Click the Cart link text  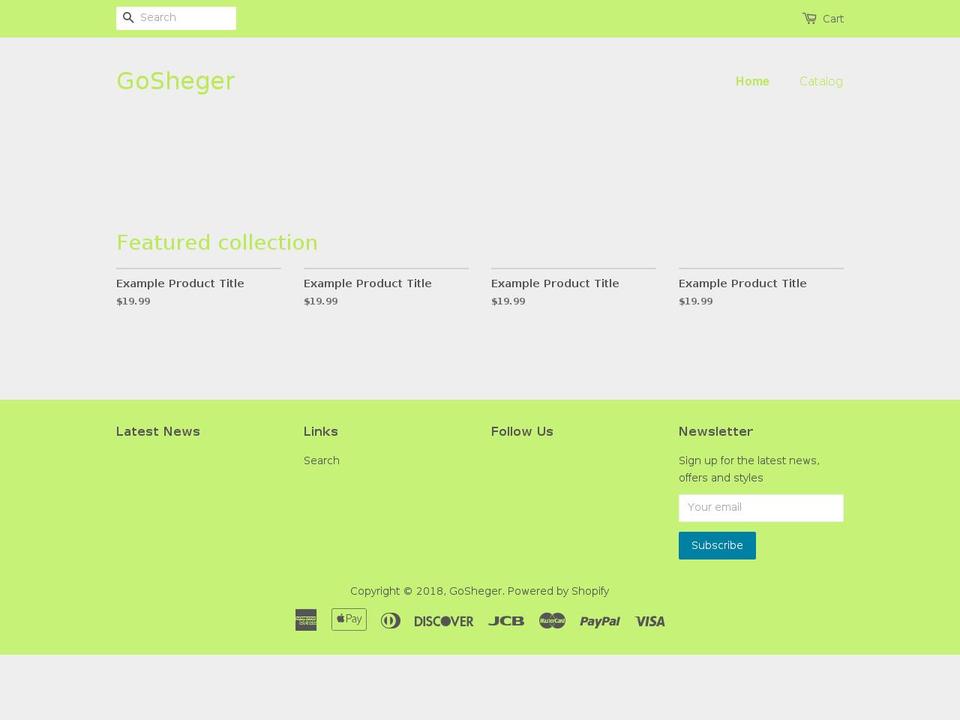(833, 19)
